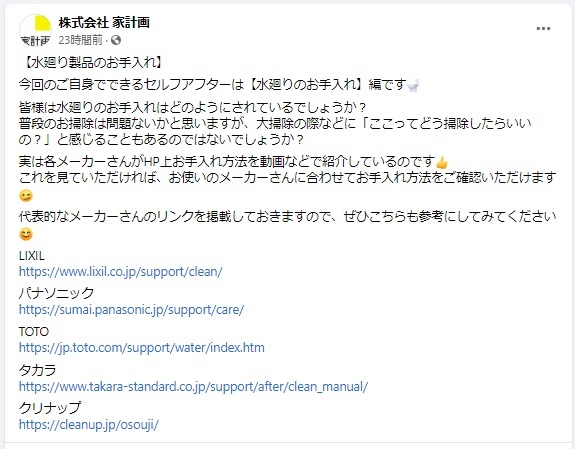
Task: Click the 【水廻り製品のお手入れ】 heading text
Action: coord(93,63)
